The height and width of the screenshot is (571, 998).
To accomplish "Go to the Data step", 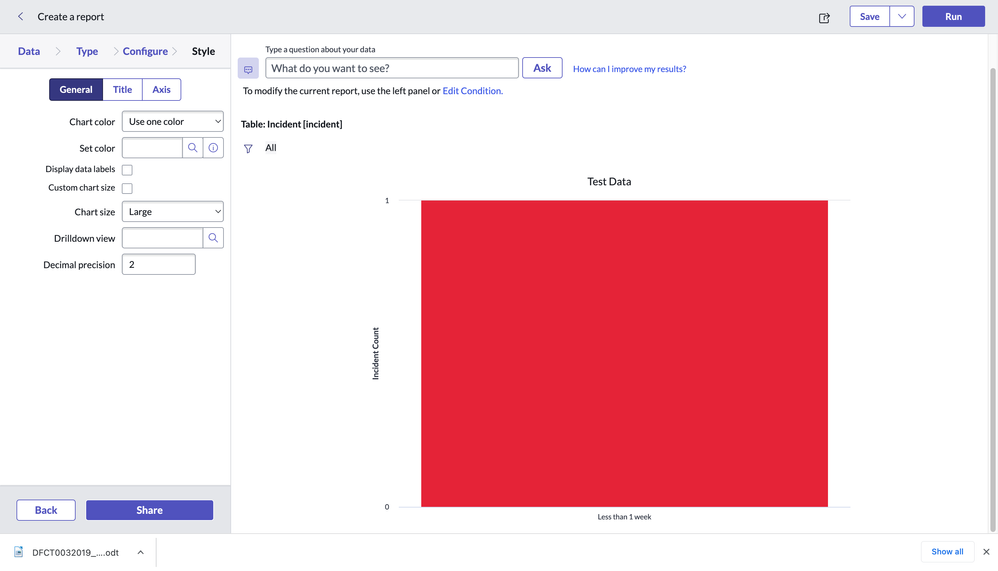I will tap(29, 51).
